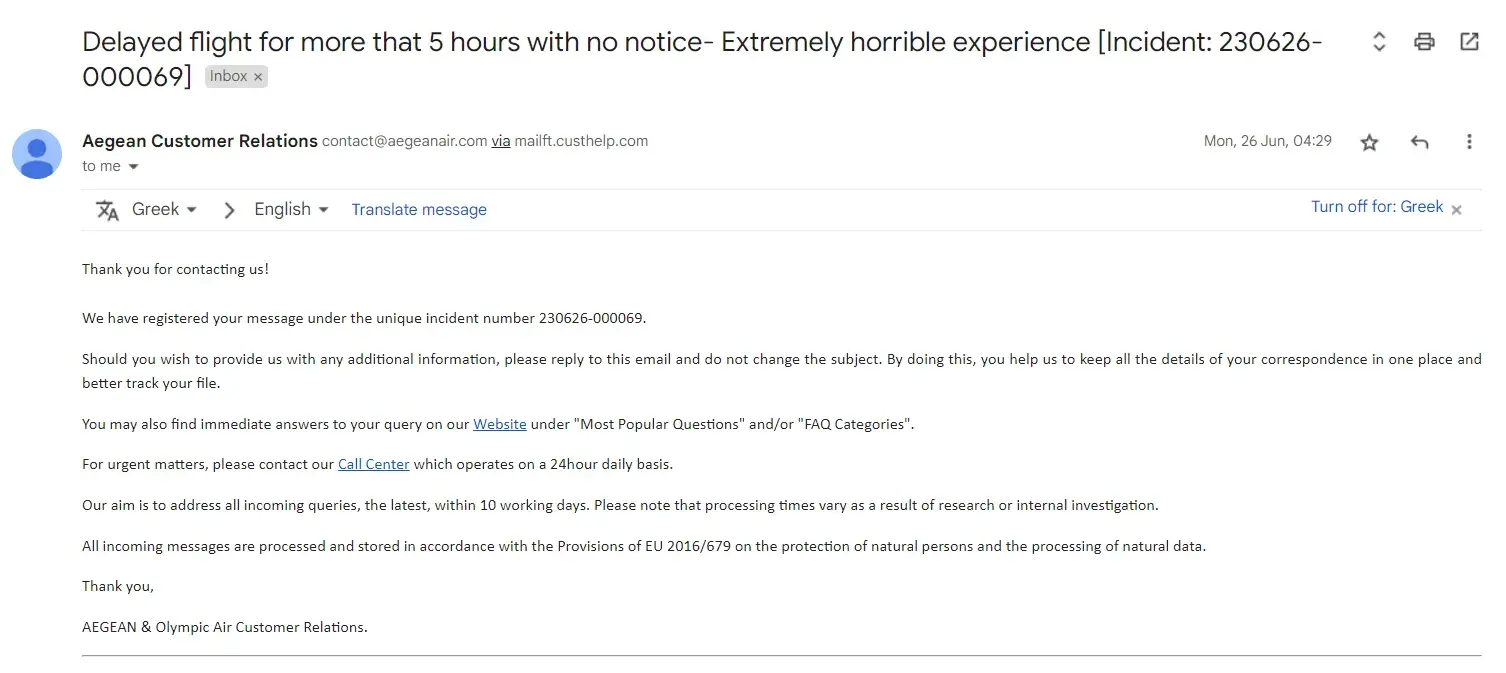Click the reply arrow icon
Viewport: 1506px width, 673px height.
coord(1419,142)
